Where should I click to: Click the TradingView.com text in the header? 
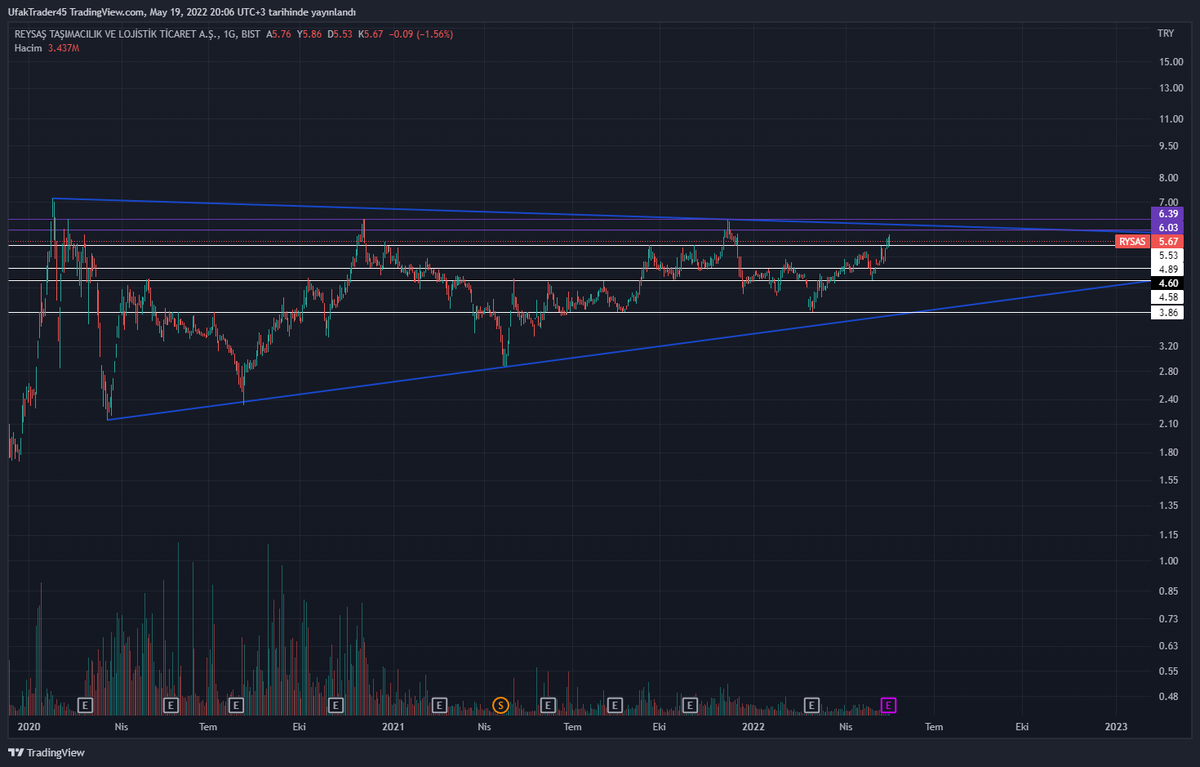click(x=107, y=11)
